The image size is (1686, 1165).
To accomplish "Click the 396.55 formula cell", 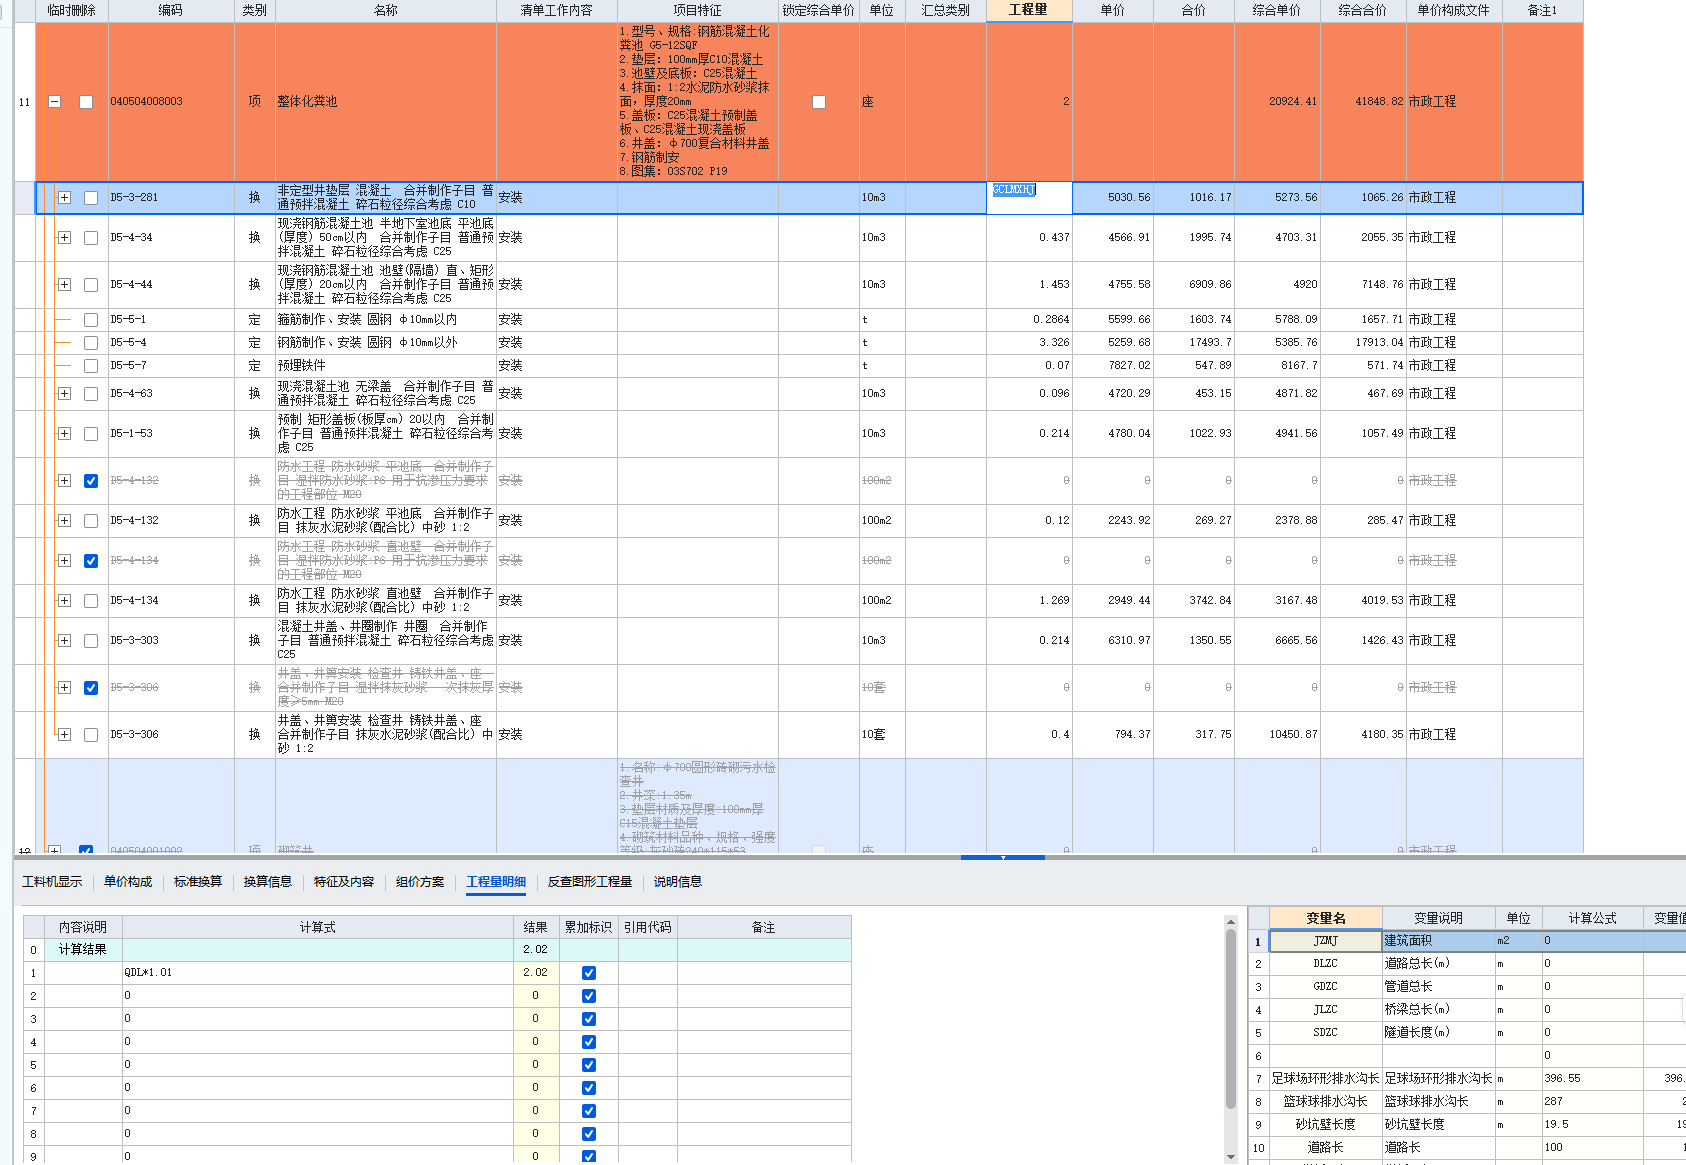I will click(1593, 1079).
